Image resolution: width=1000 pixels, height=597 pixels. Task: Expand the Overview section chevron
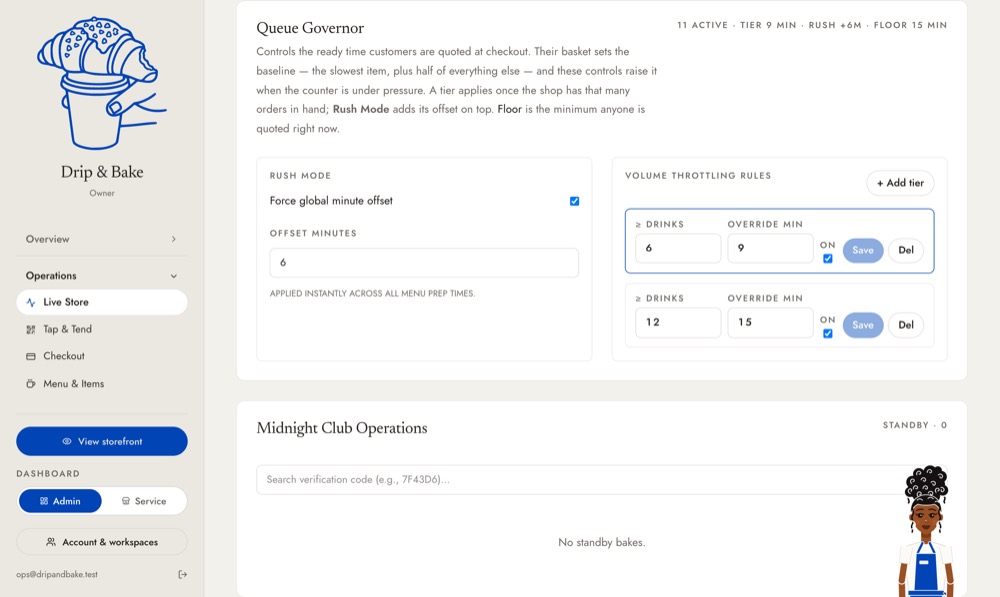pos(173,239)
